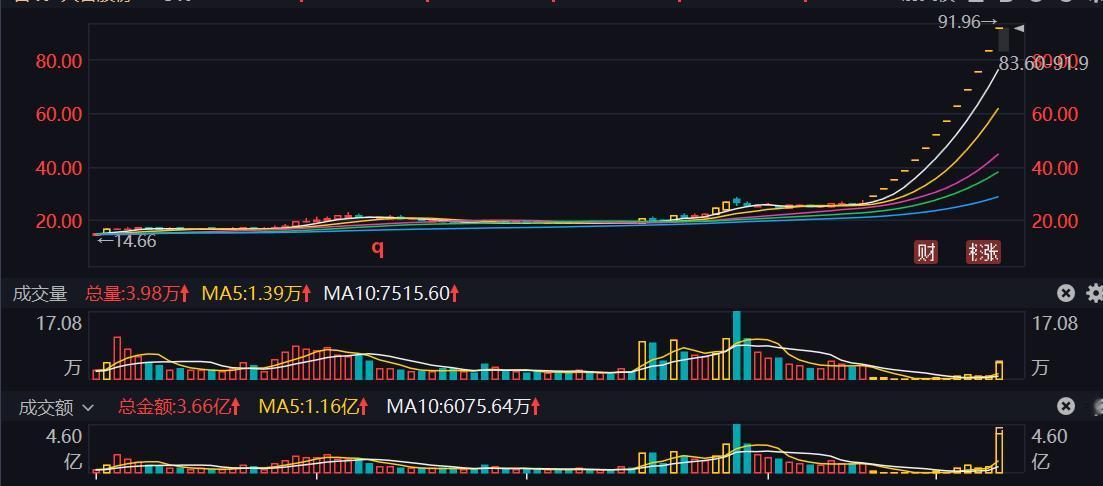
Task: Click the latest yellow turnover bar
Action: (x=999, y=449)
